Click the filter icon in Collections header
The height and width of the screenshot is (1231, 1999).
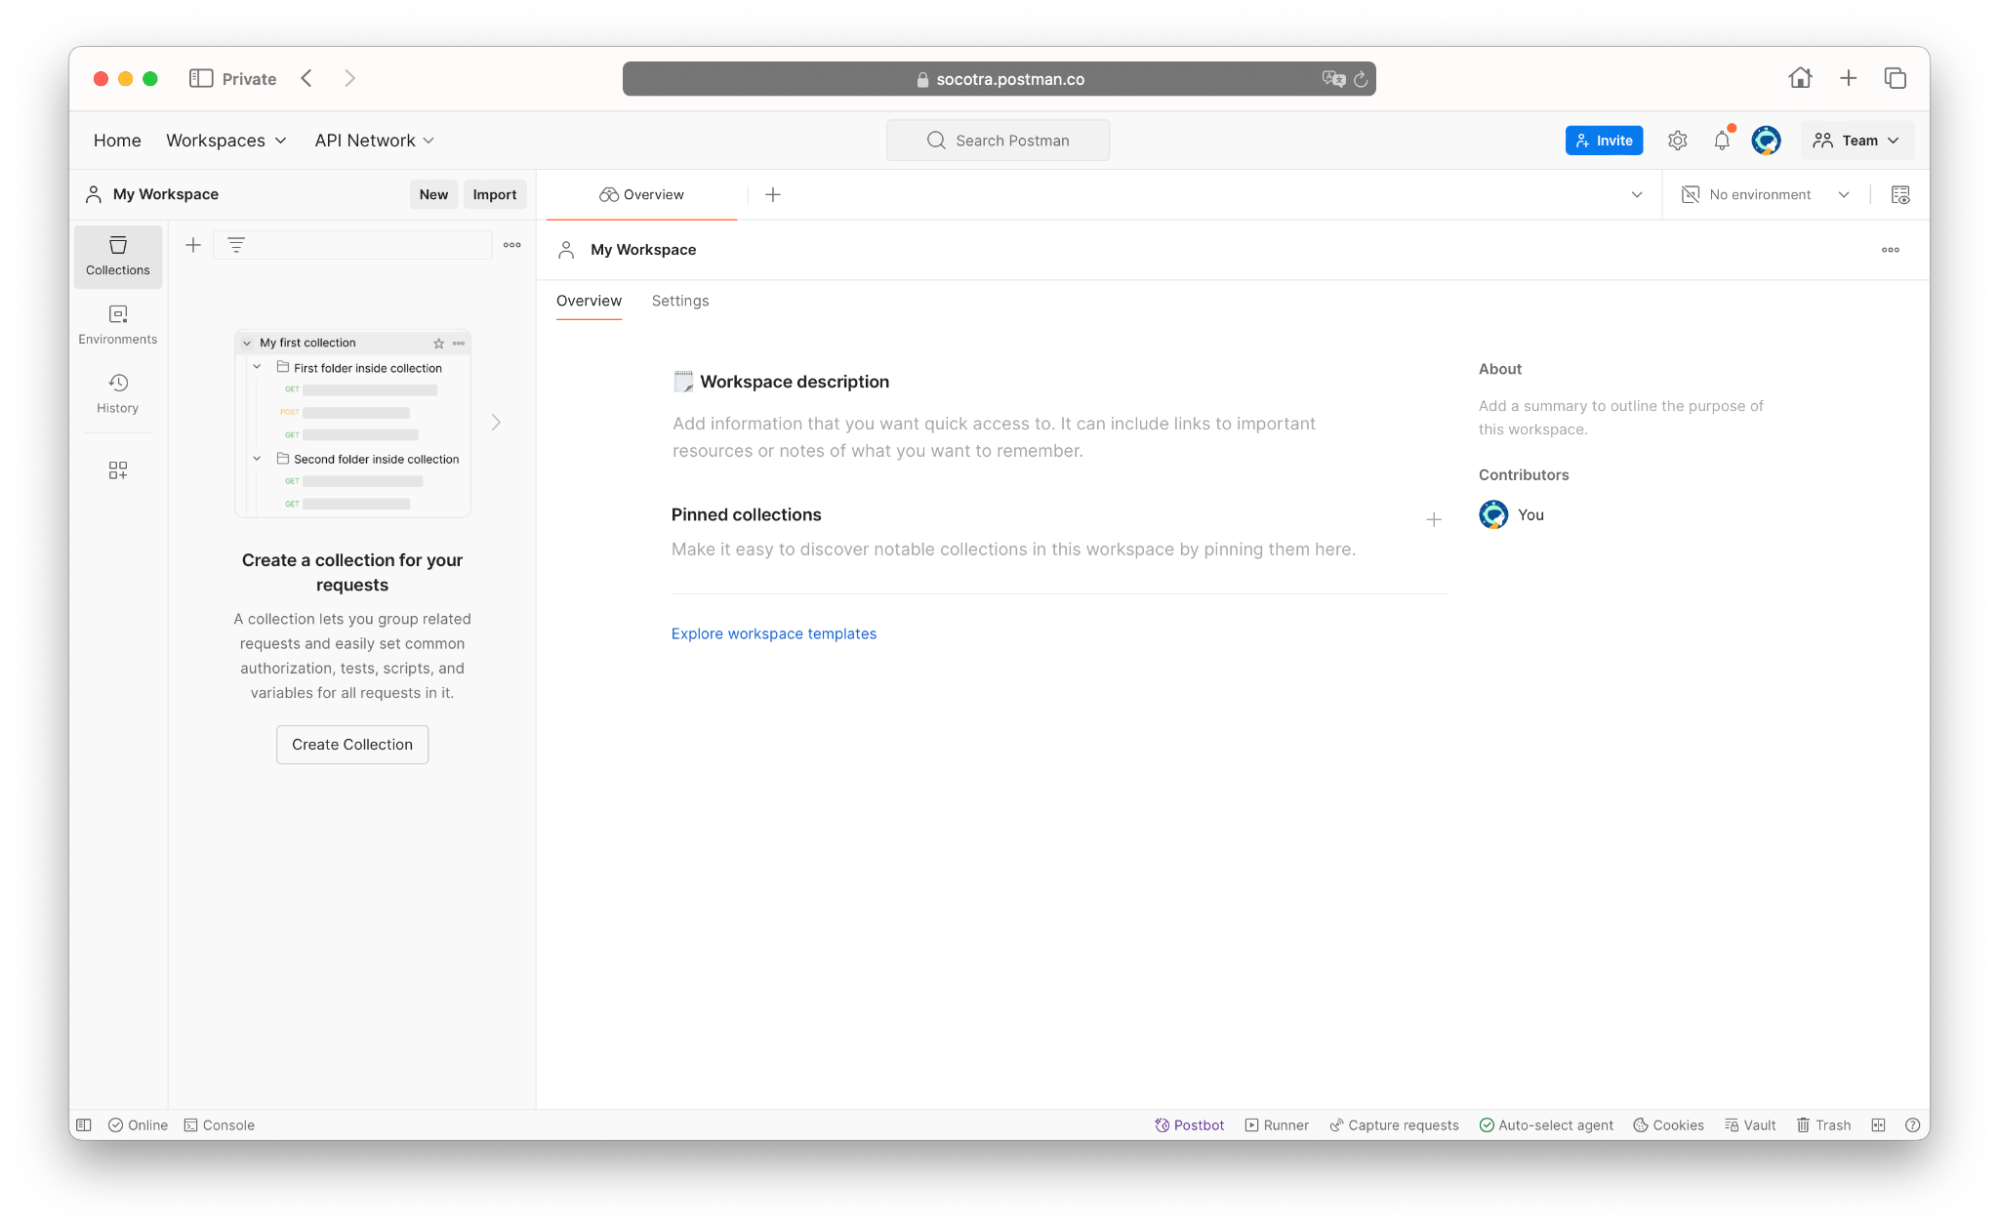click(236, 244)
